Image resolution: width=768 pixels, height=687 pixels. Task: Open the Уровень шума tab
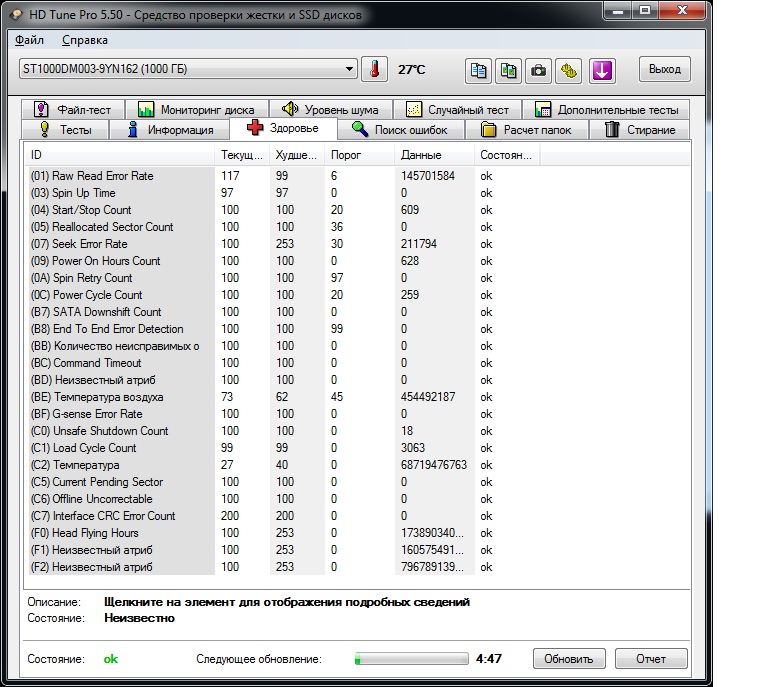point(331,109)
